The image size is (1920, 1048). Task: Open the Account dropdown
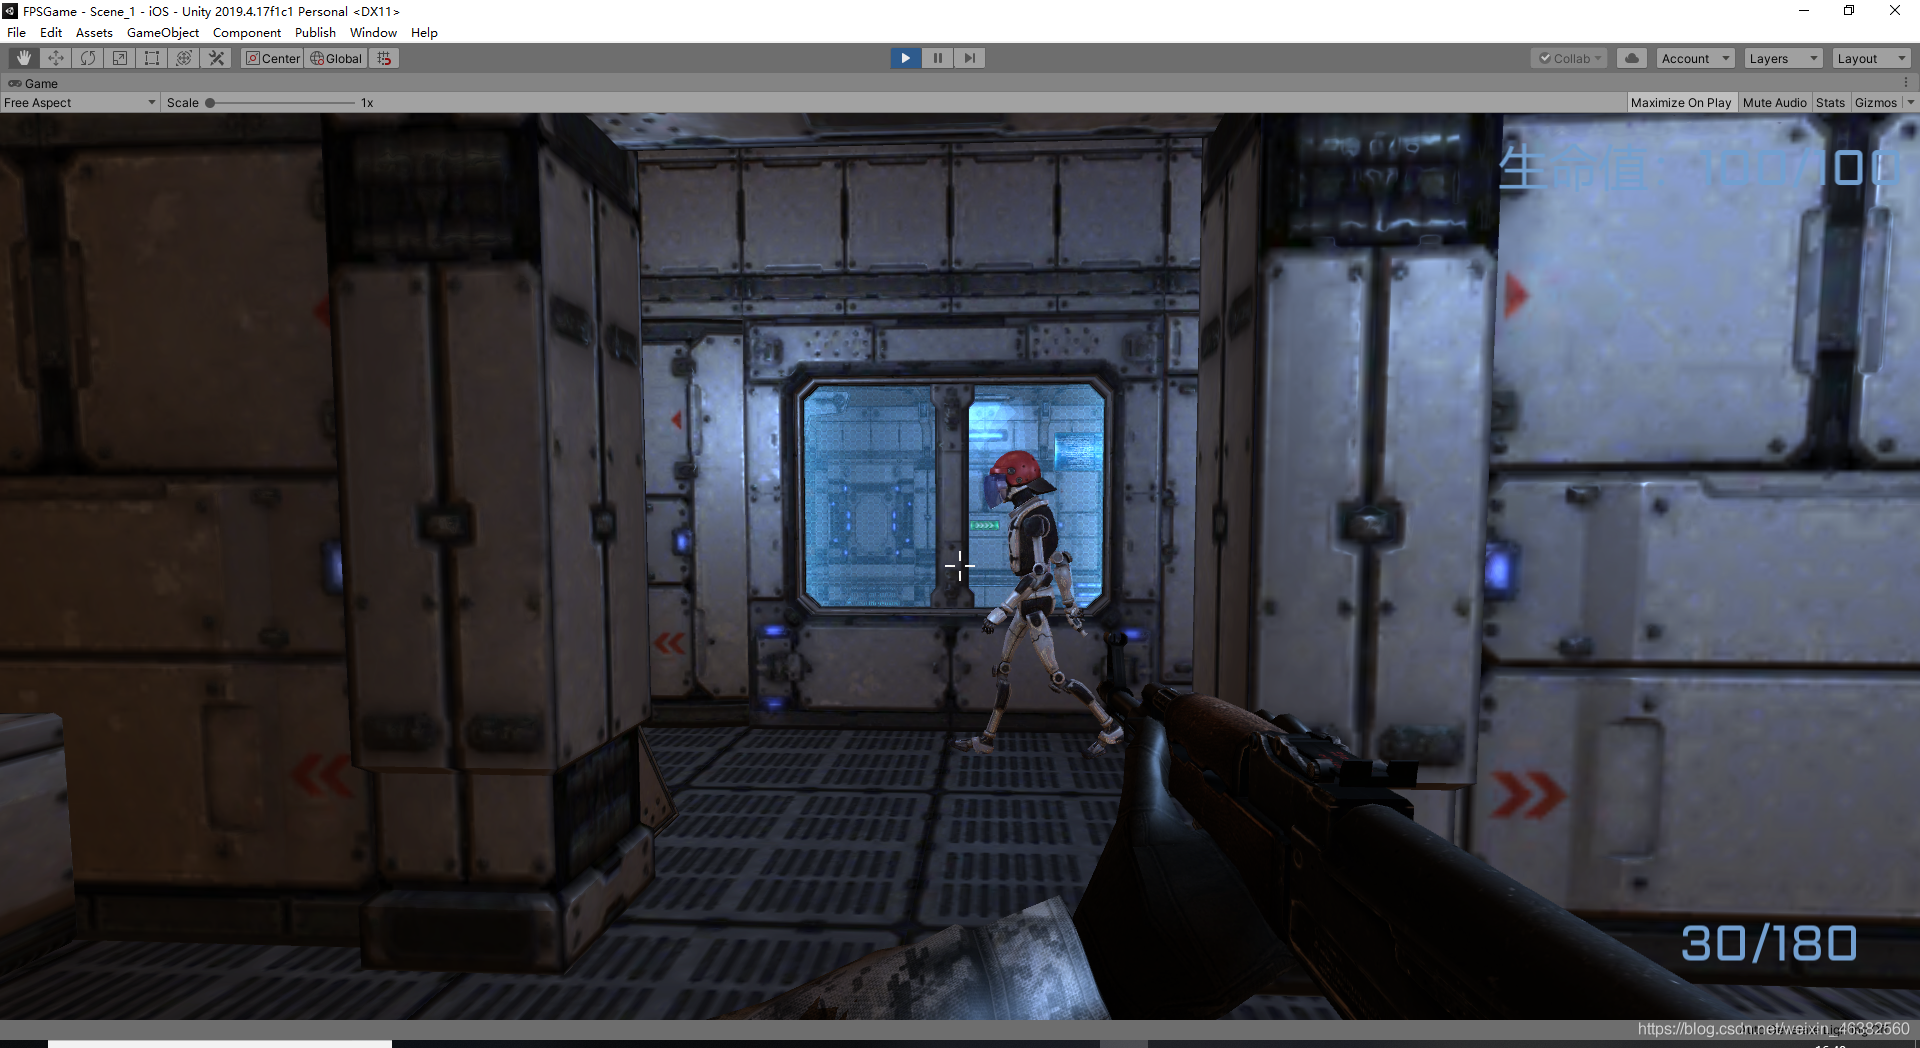click(x=1695, y=58)
